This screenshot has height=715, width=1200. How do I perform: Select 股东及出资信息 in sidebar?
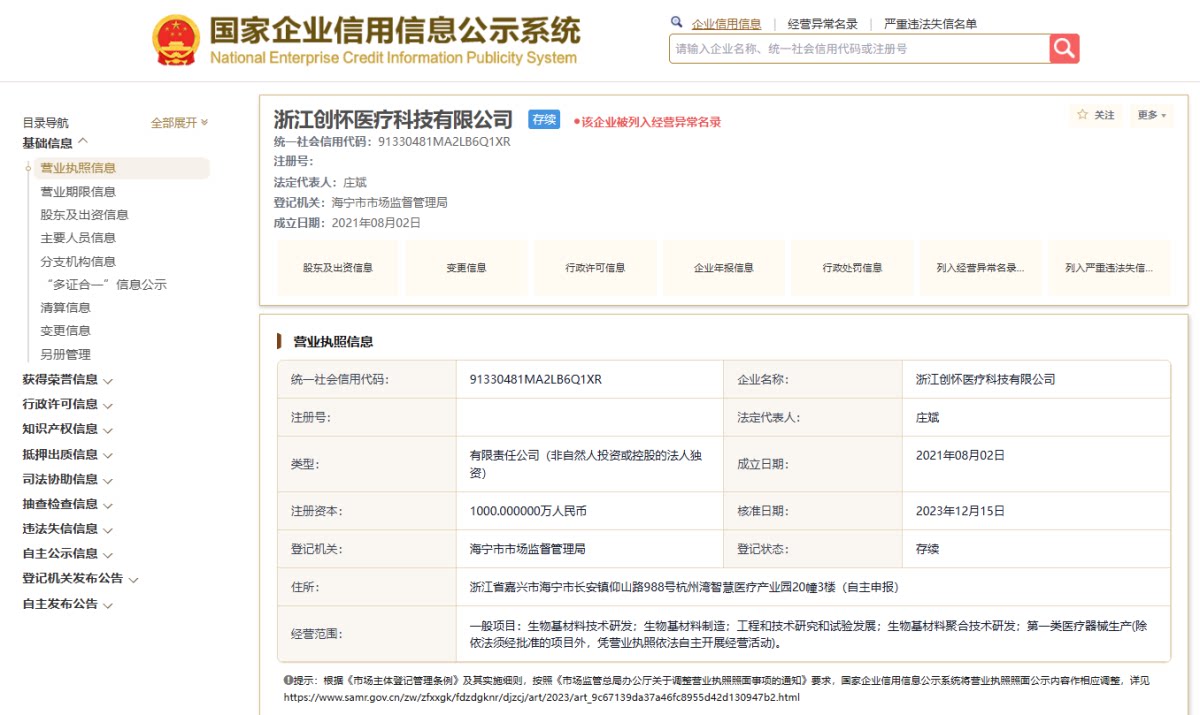84,215
